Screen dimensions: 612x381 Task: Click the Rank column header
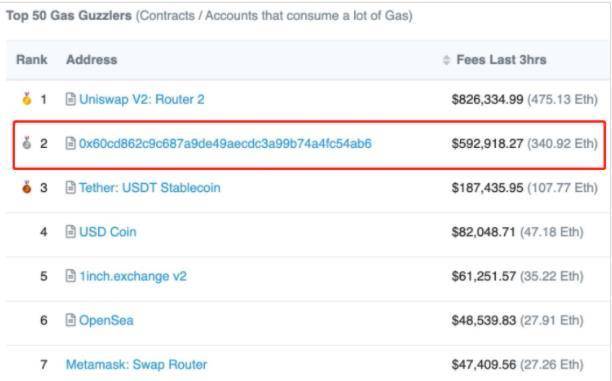tap(32, 60)
